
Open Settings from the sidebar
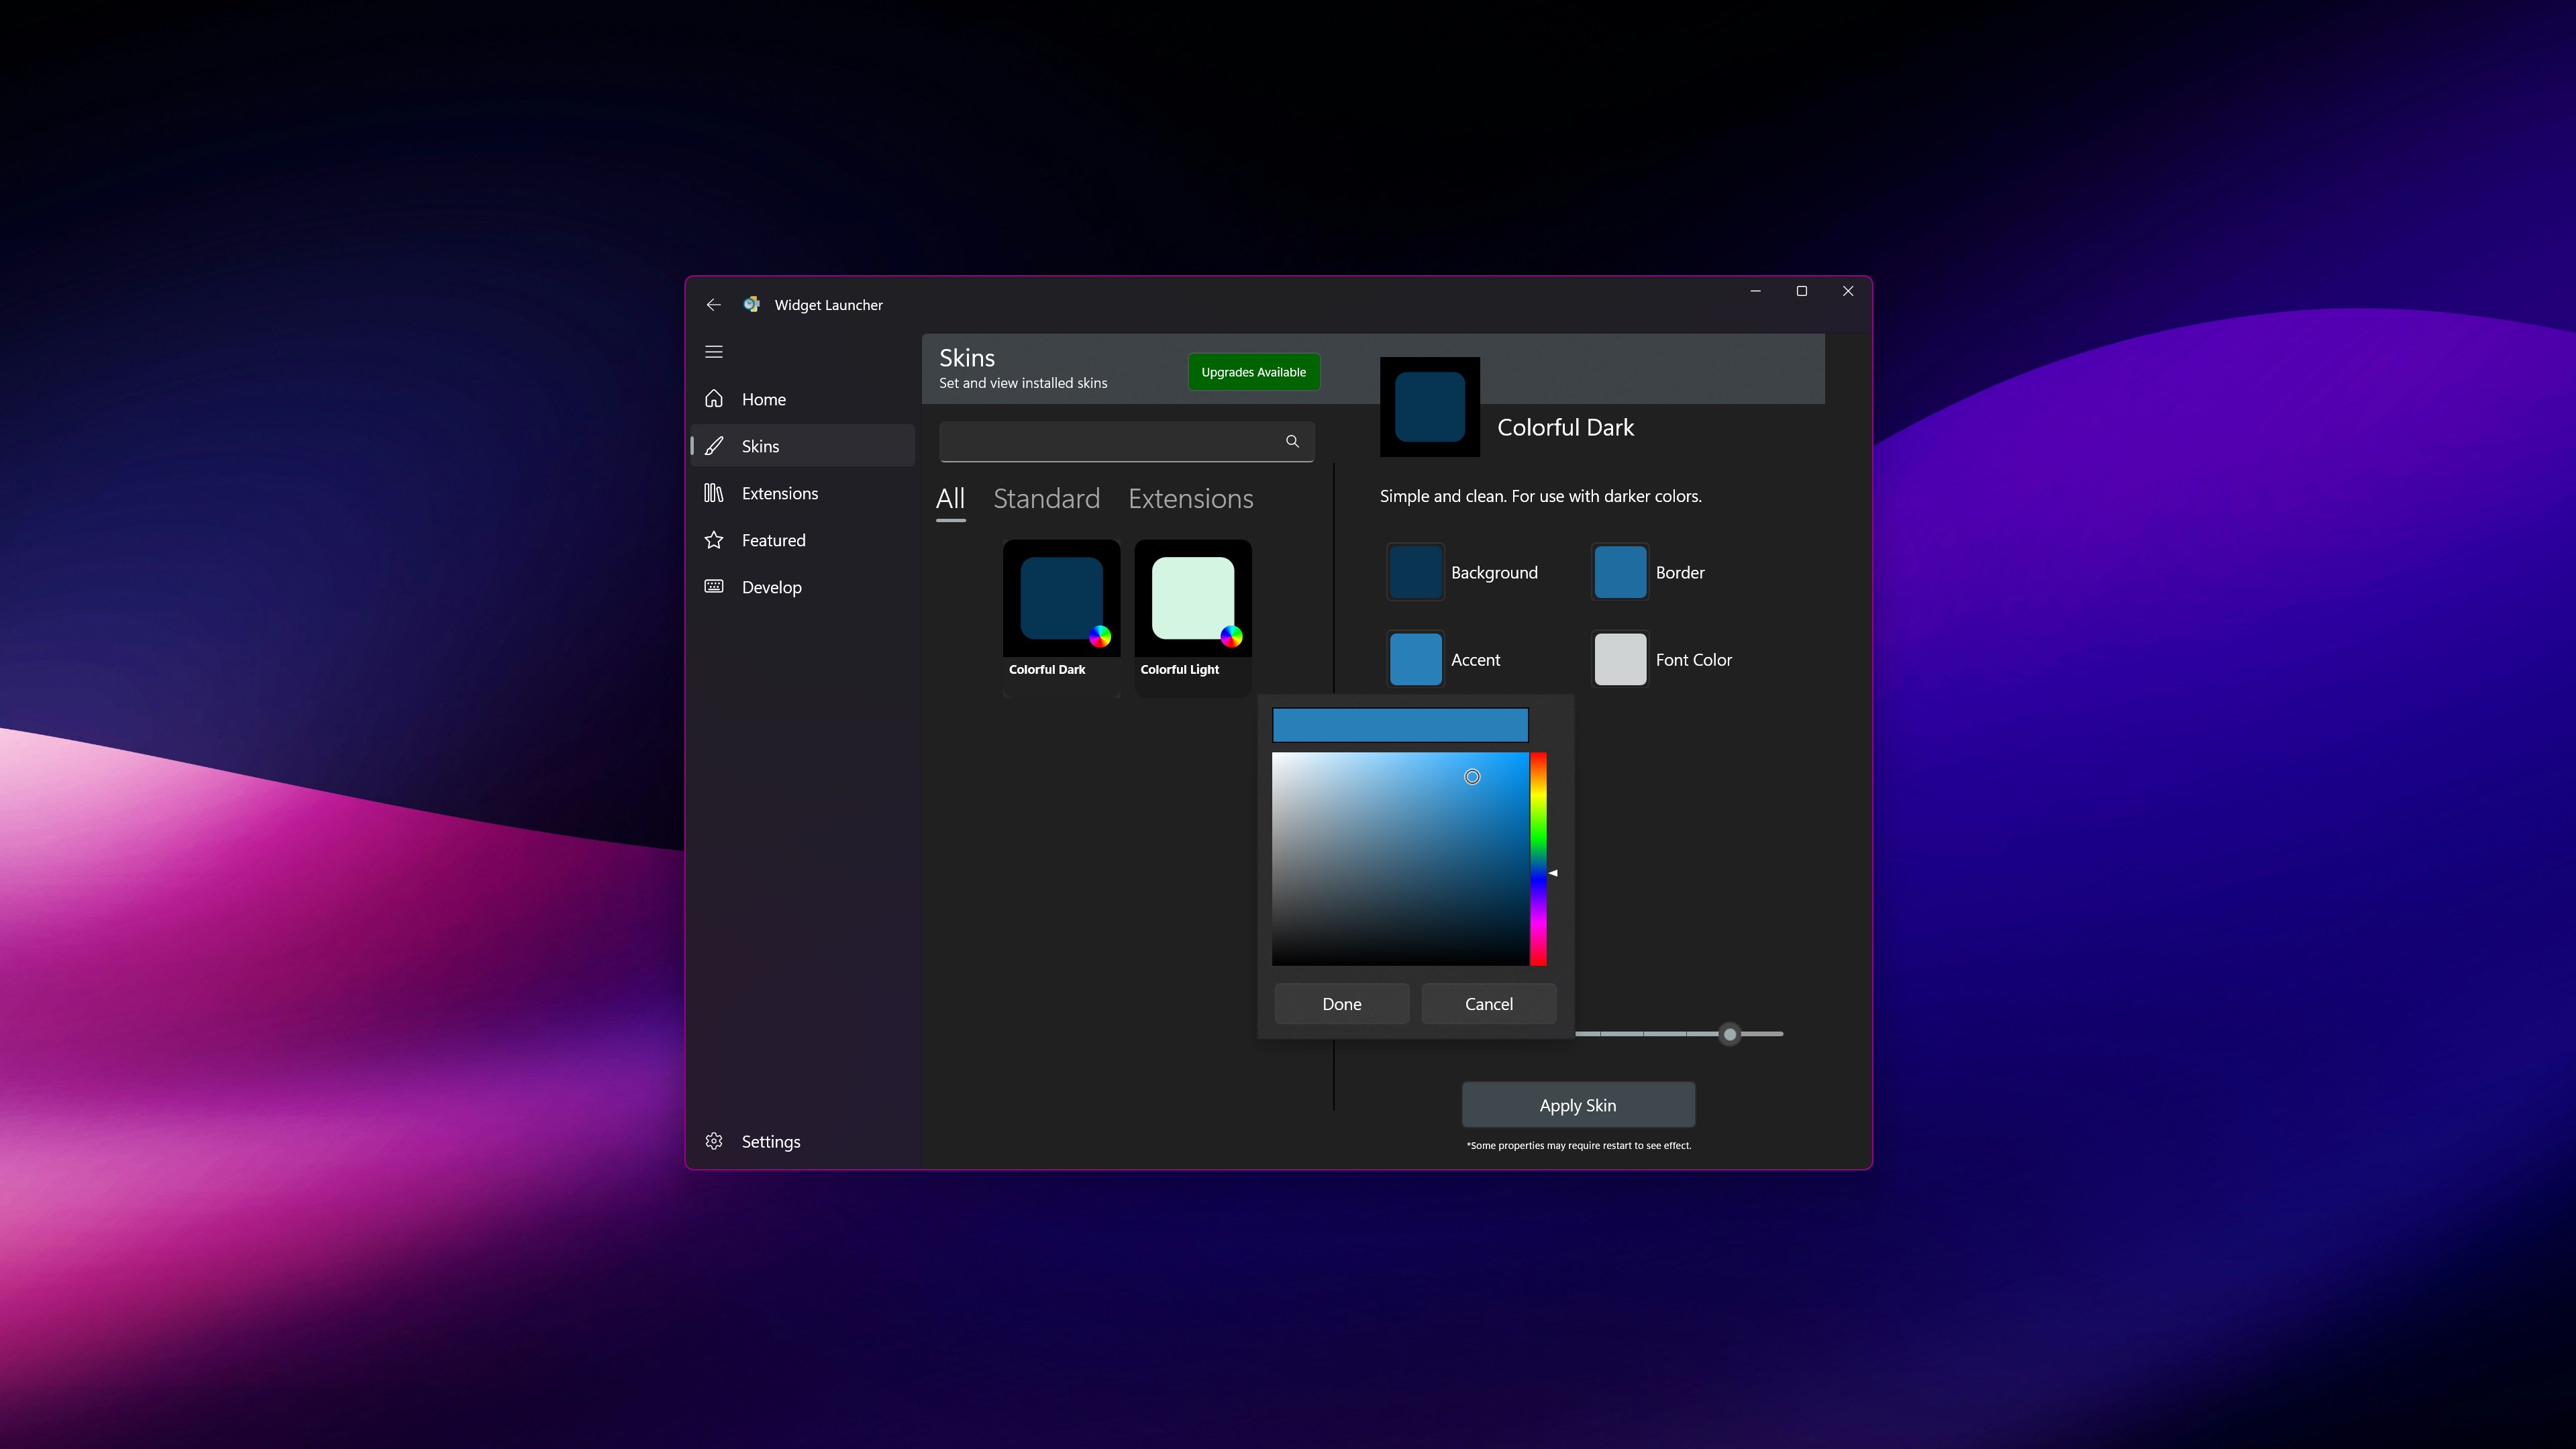(770, 1141)
